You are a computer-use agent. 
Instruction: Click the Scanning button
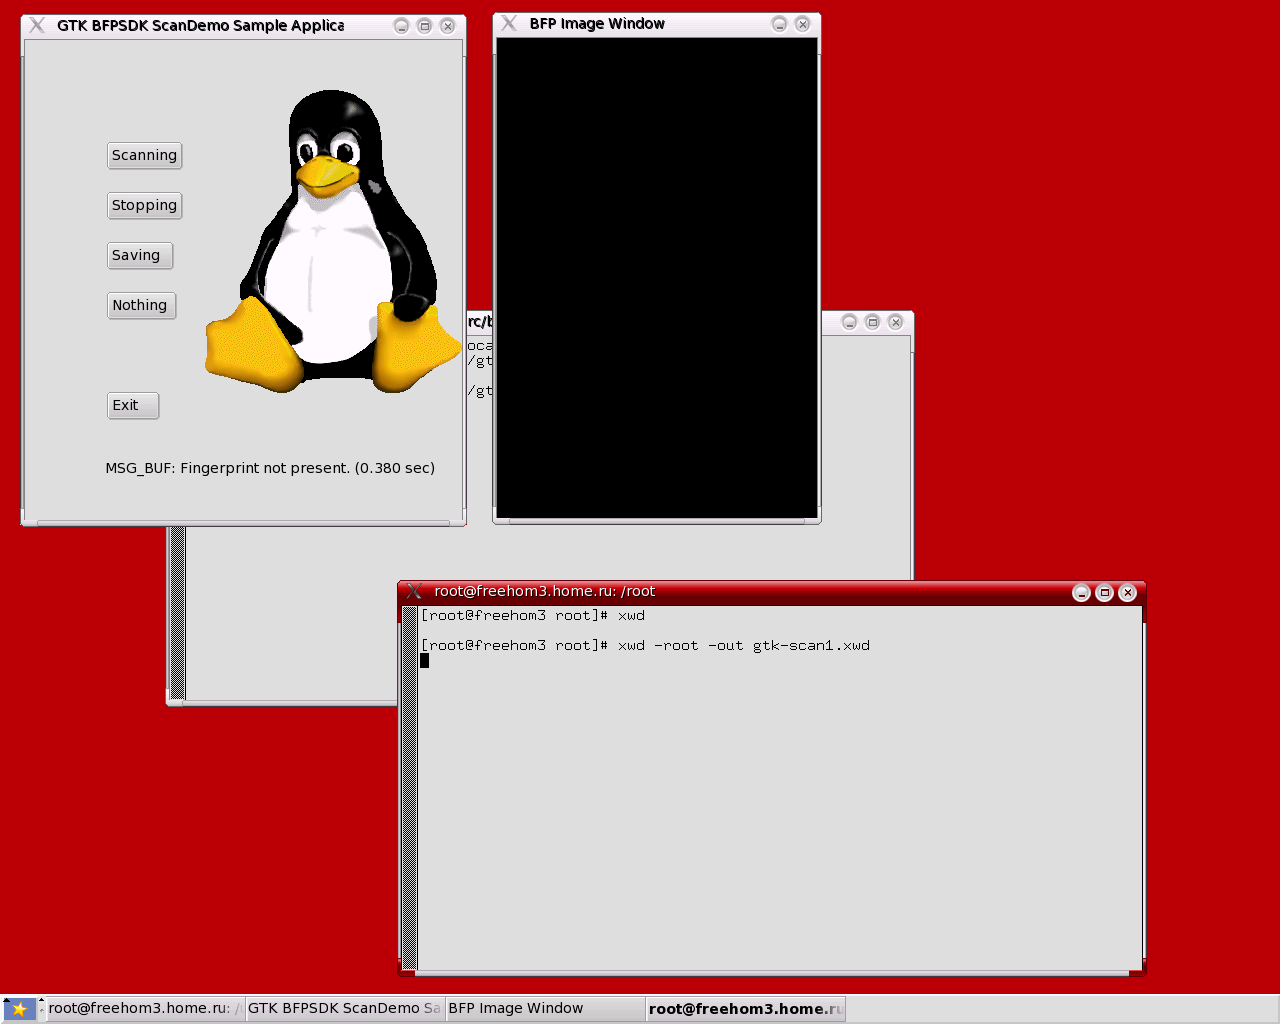tap(144, 155)
